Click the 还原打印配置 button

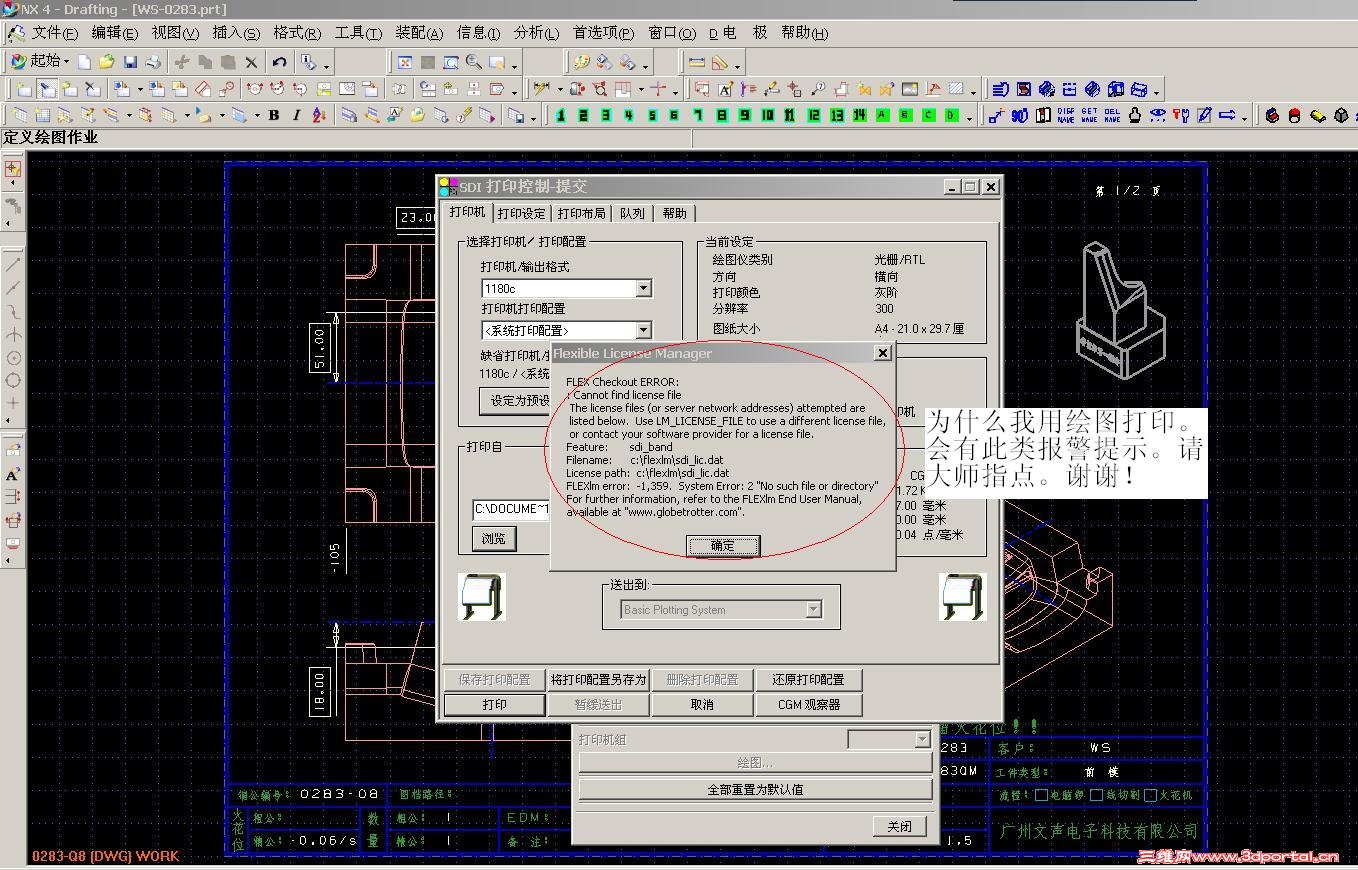point(809,679)
